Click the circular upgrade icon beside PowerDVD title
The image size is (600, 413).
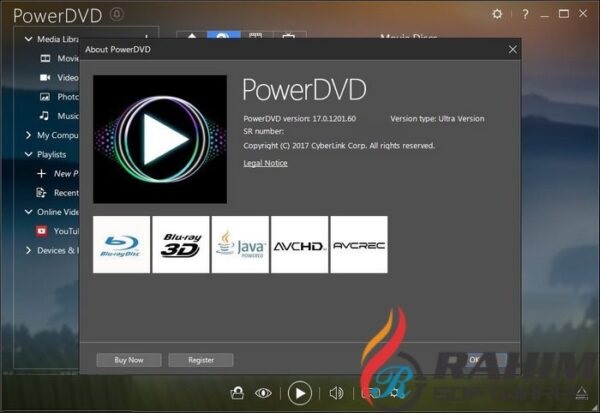tap(117, 15)
